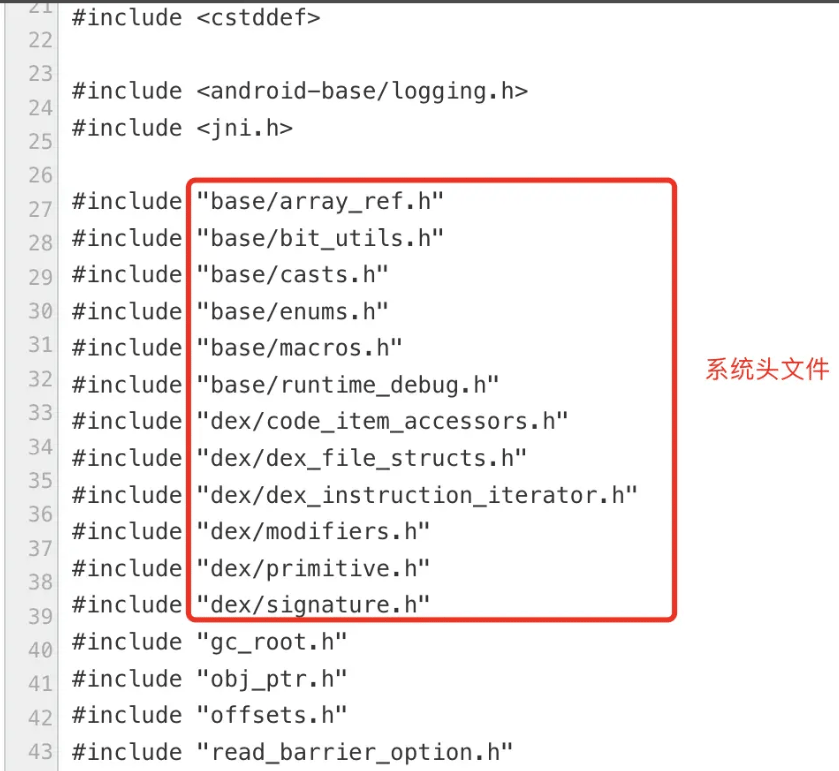Open the "base/bit_utils.h" include path

click(320, 238)
